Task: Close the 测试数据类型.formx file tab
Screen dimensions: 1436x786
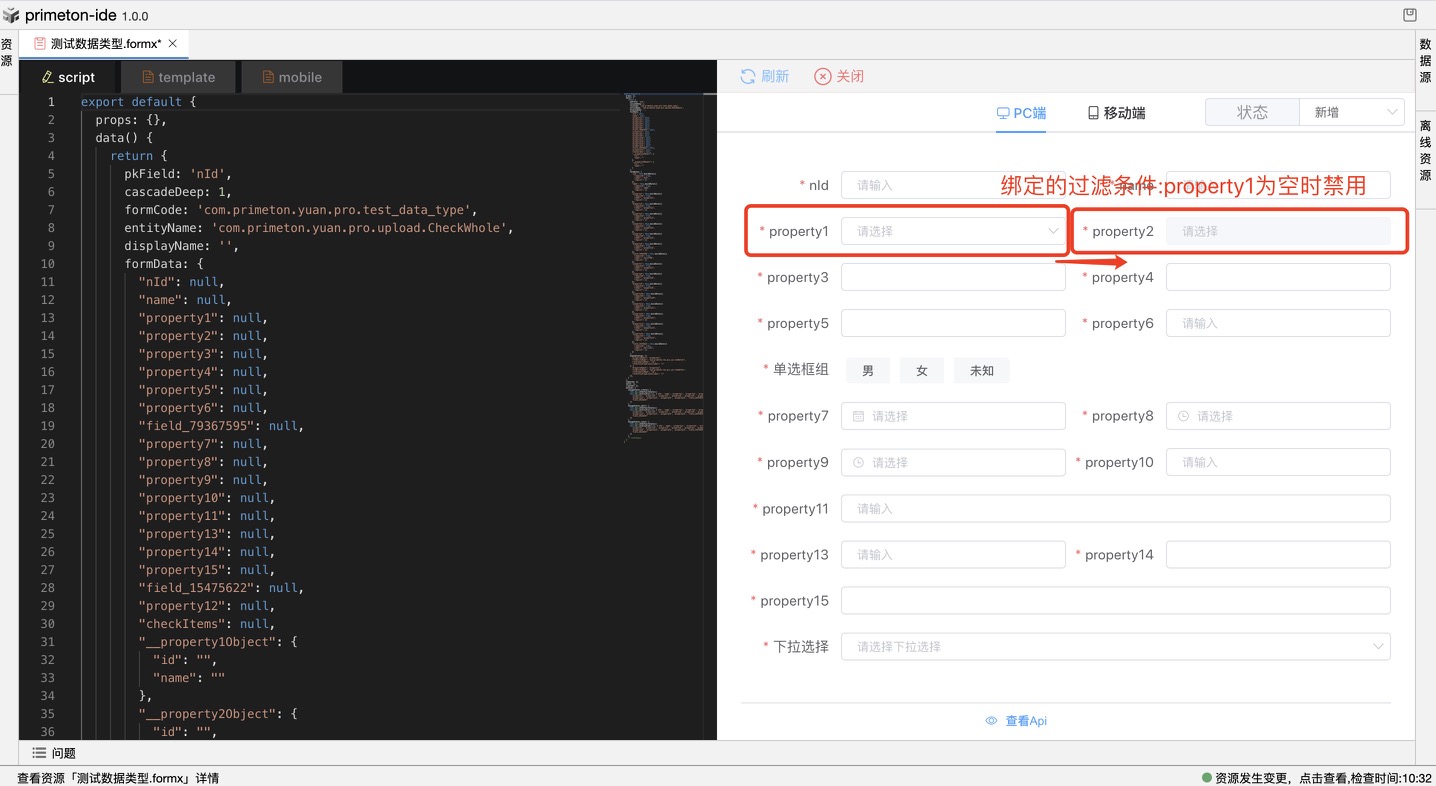Action: pyautogui.click(x=173, y=44)
